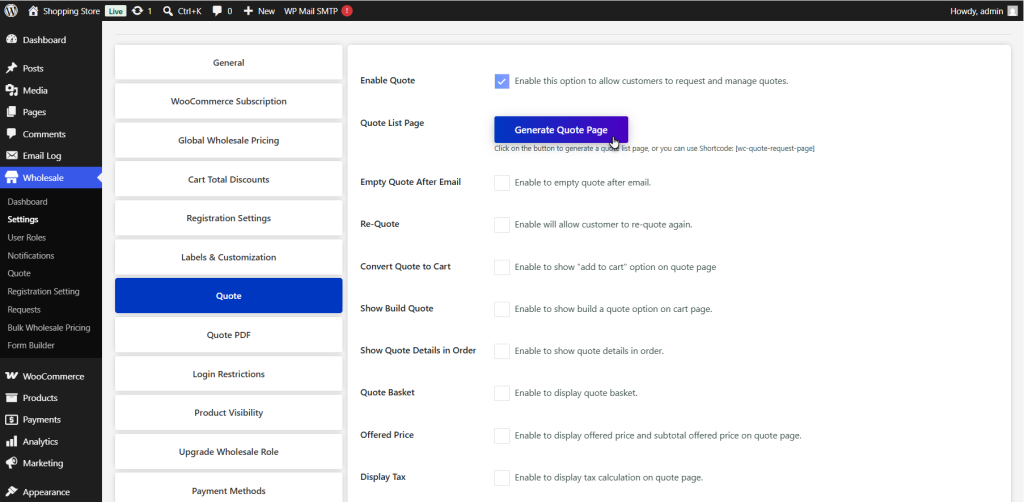The image size is (1024, 502).
Task: Open Global Wholesale Pricing tab
Action: [229, 140]
